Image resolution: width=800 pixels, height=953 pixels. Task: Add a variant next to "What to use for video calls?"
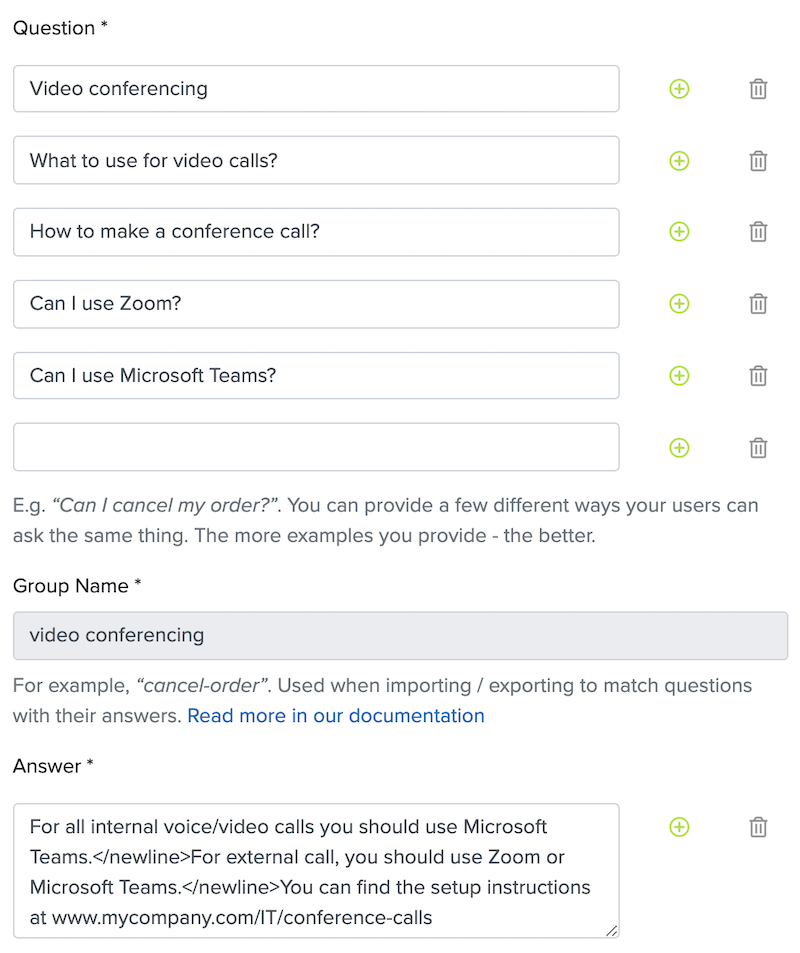(x=679, y=161)
